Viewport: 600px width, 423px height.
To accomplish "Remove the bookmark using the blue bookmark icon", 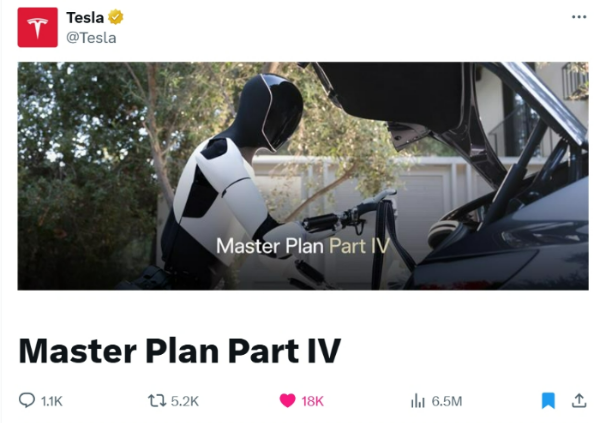I will point(548,401).
